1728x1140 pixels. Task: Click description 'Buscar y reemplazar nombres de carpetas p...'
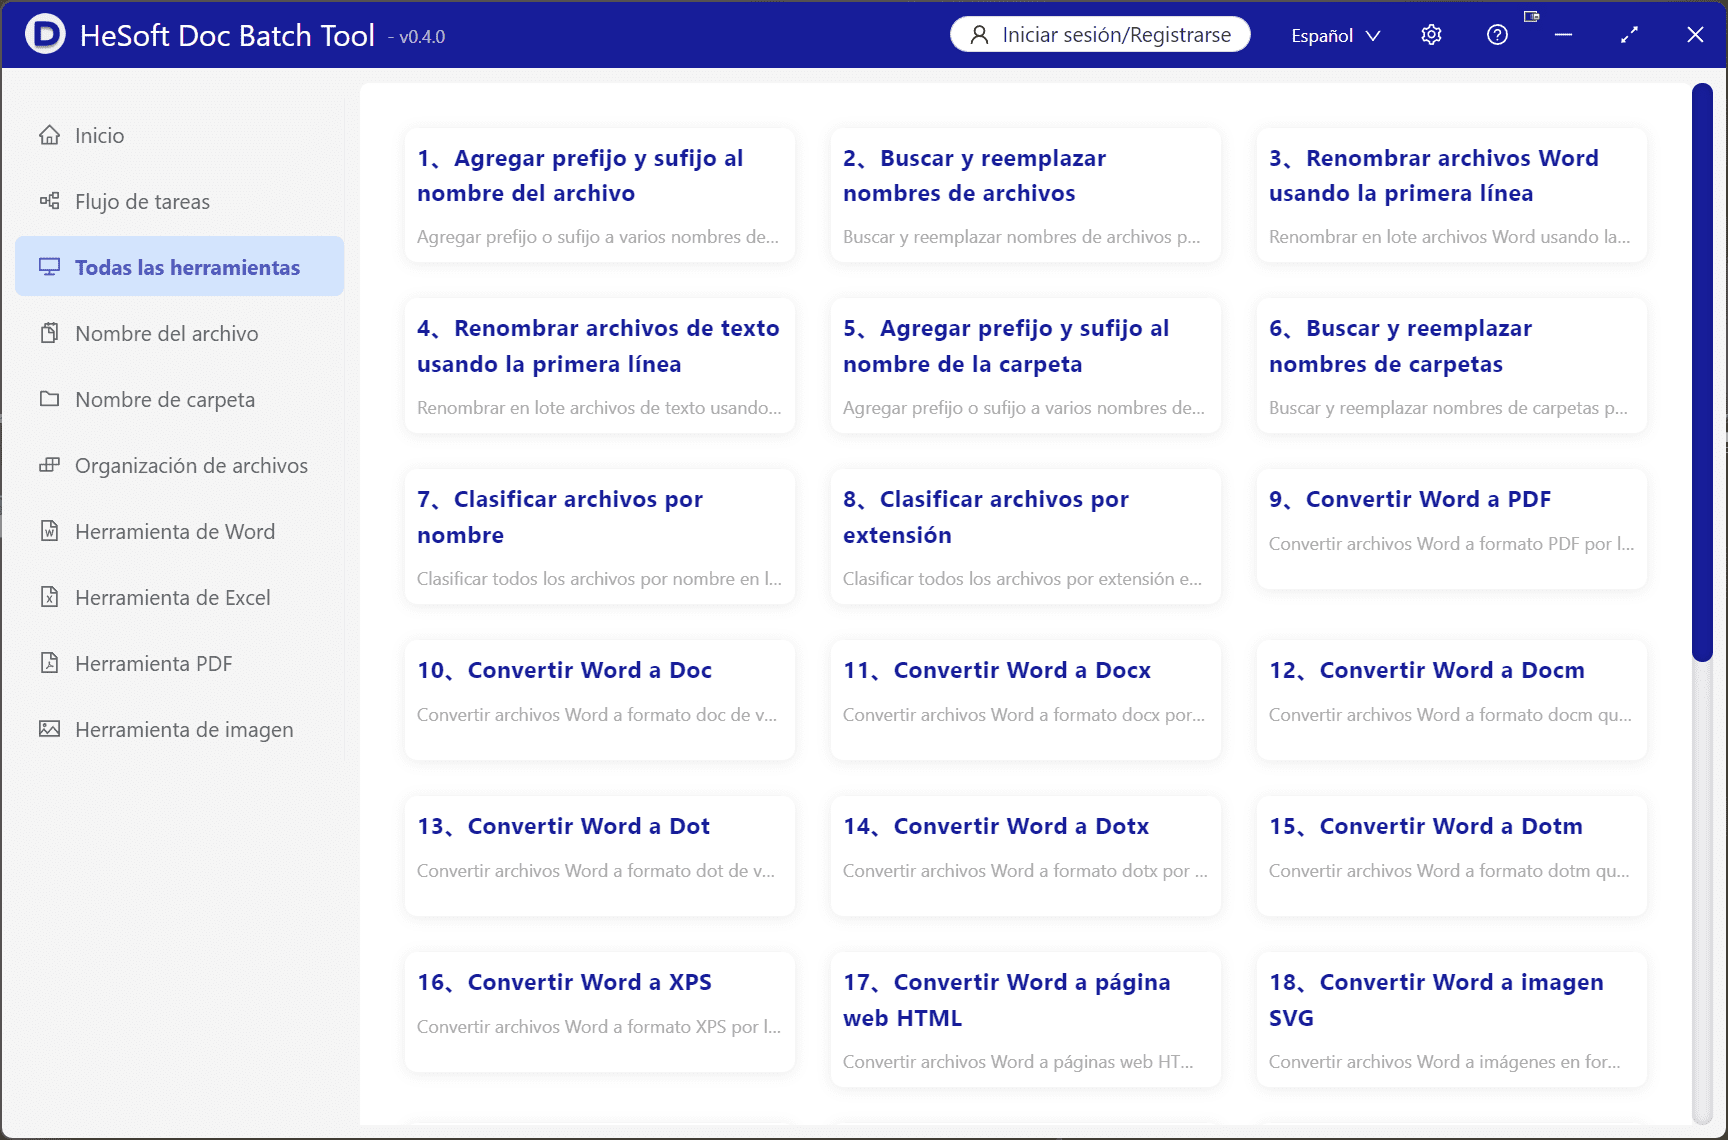tap(1448, 408)
